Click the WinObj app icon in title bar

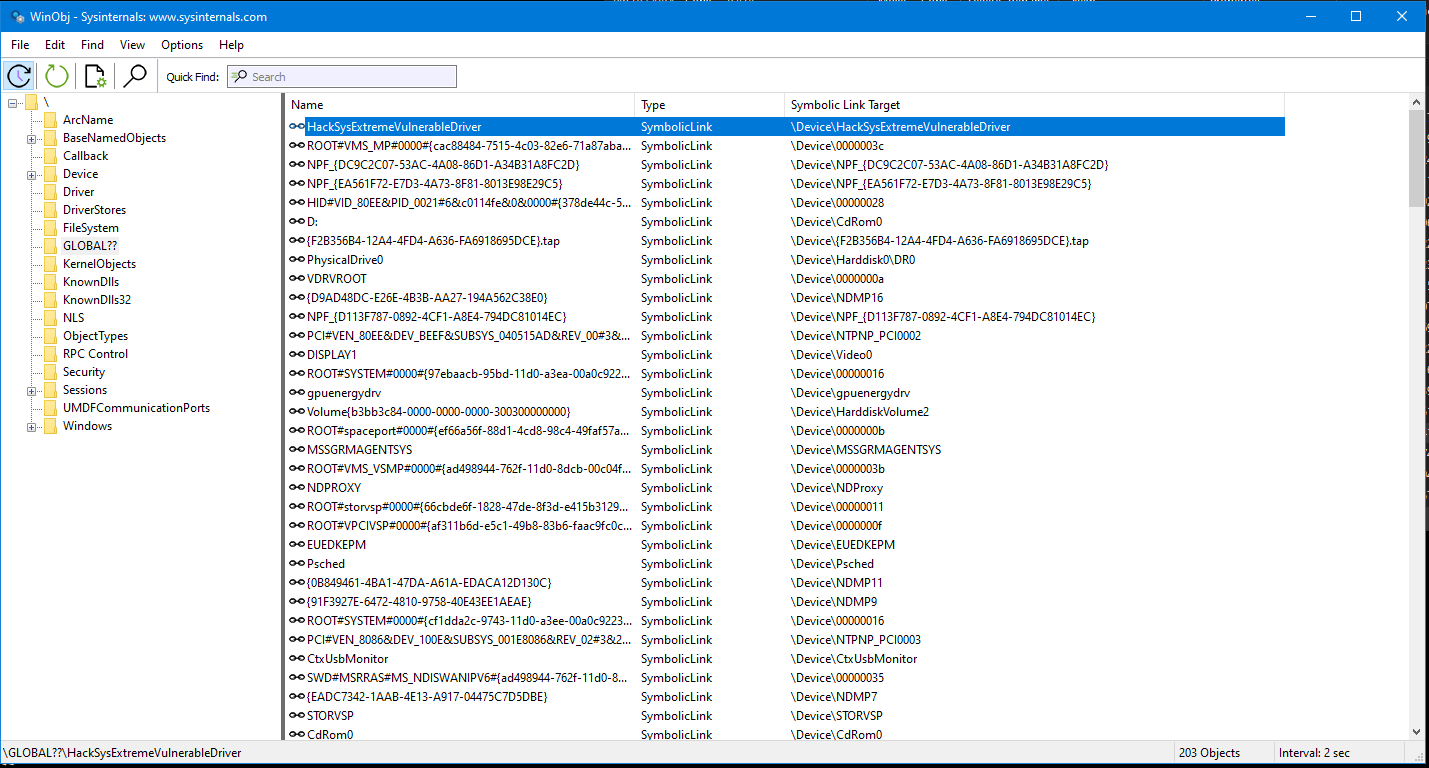click(18, 16)
